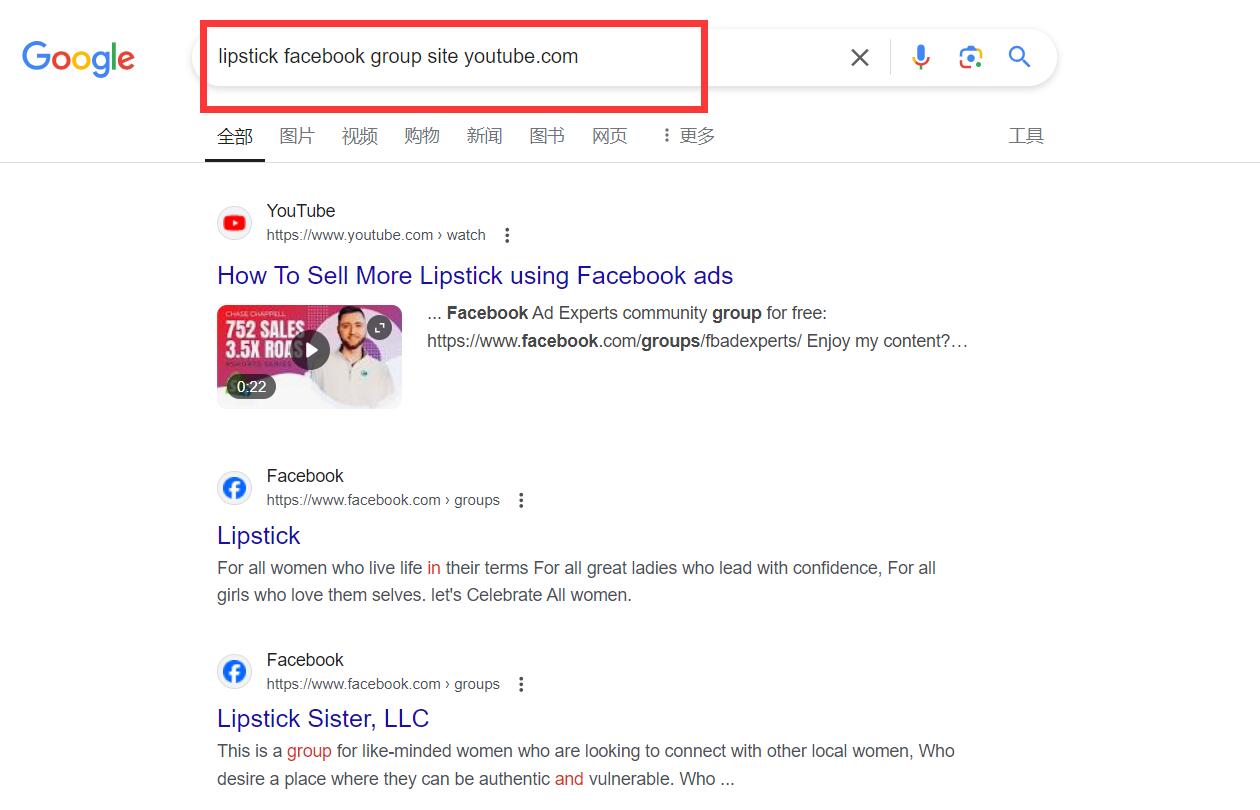Click facebook.com › groups URL above Lipstick Sister

click(383, 684)
